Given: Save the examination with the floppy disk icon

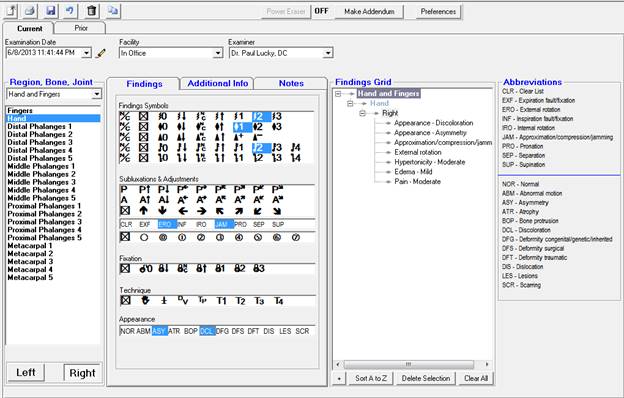Looking at the screenshot, I should pos(51,11).
